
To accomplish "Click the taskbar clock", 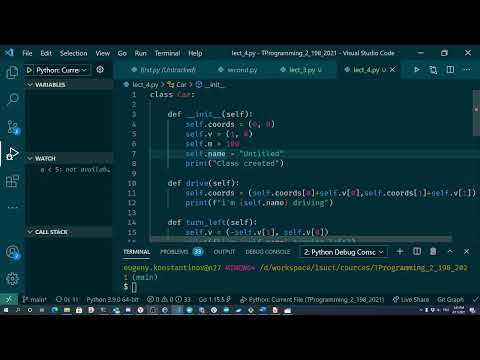I will click(x=459, y=310).
